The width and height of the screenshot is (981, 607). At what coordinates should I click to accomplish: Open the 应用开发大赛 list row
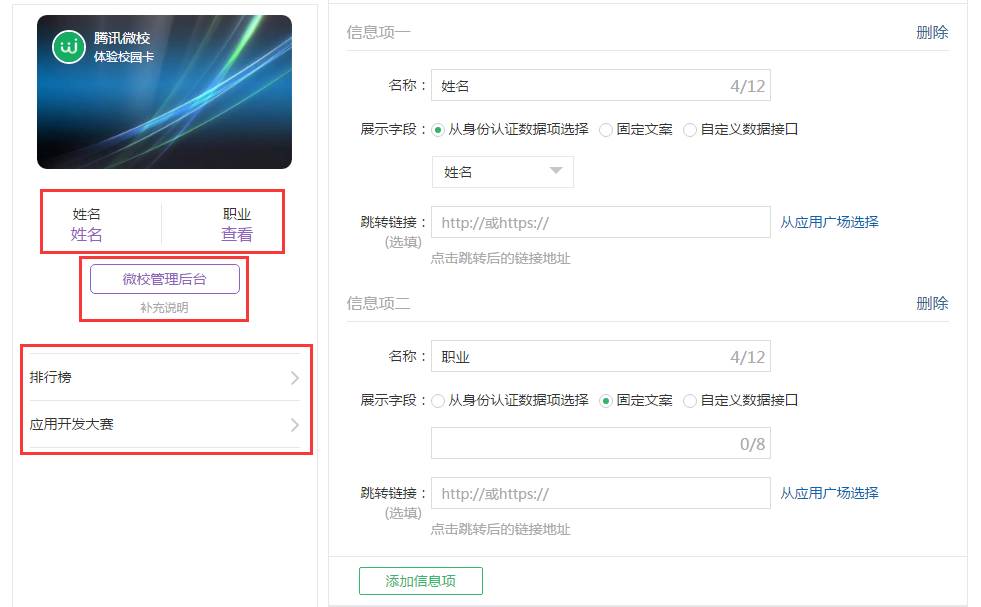tap(165, 425)
